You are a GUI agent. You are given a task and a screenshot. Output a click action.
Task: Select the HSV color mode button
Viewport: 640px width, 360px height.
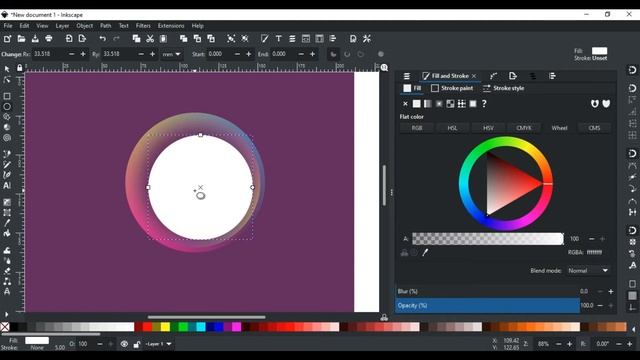[488, 128]
